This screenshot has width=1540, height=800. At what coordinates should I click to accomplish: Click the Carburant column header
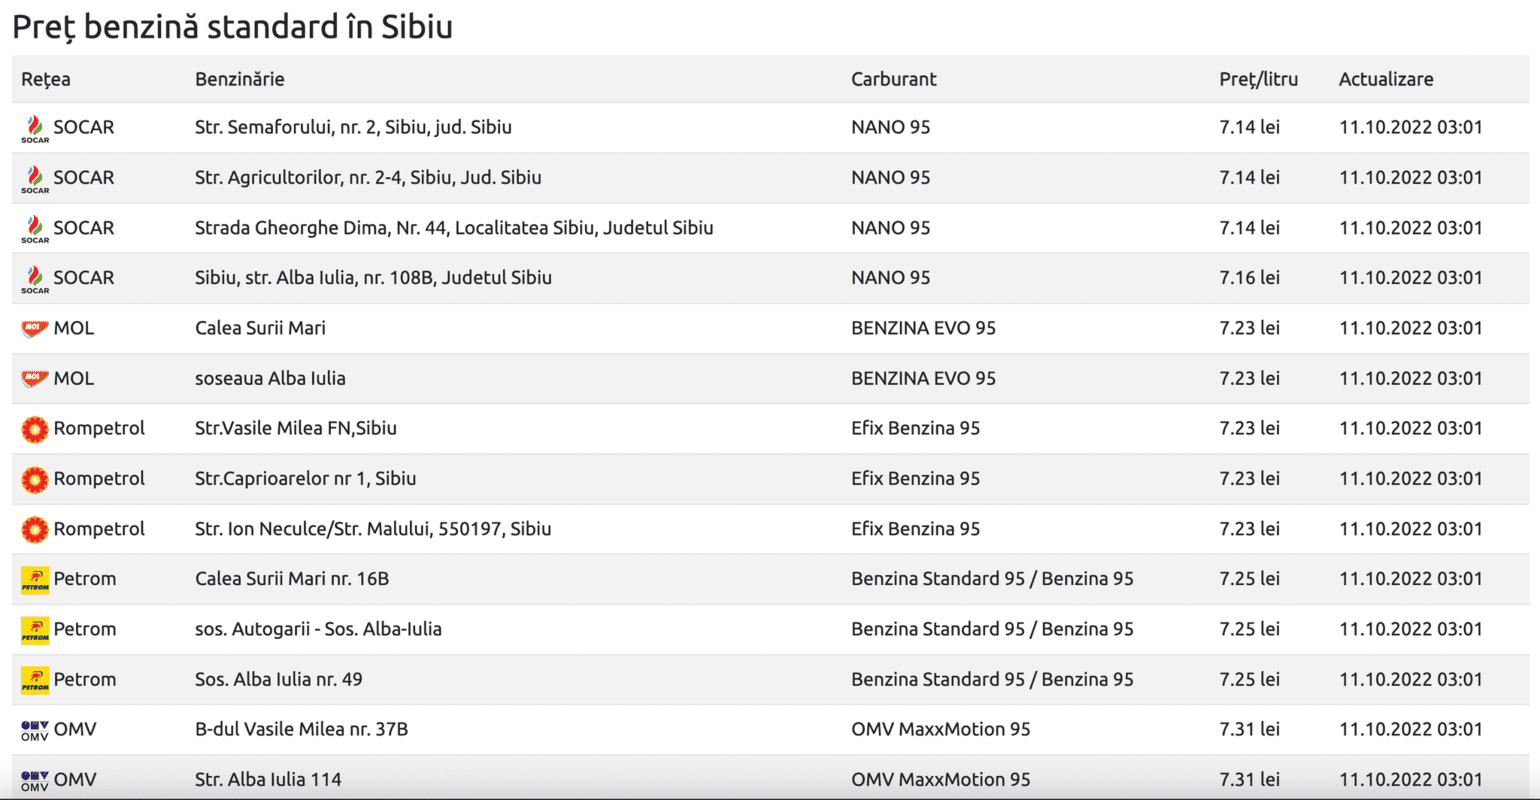[894, 79]
